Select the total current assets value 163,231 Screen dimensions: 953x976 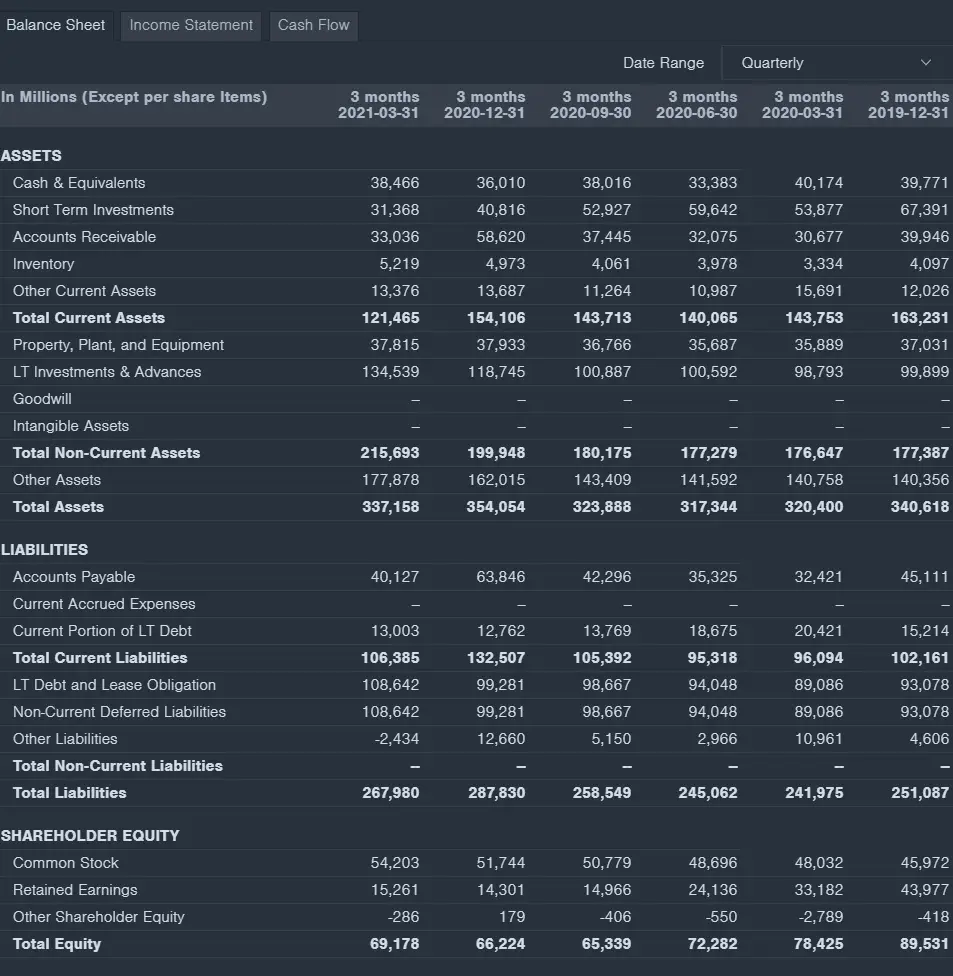click(x=920, y=318)
